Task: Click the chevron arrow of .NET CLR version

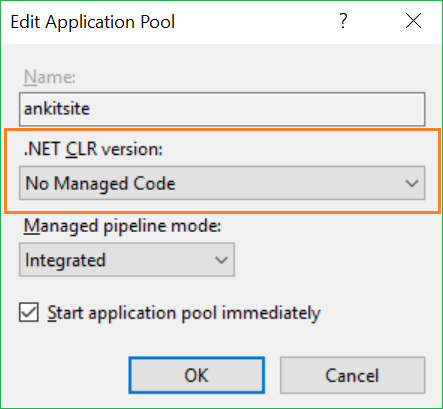Action: pyautogui.click(x=412, y=183)
